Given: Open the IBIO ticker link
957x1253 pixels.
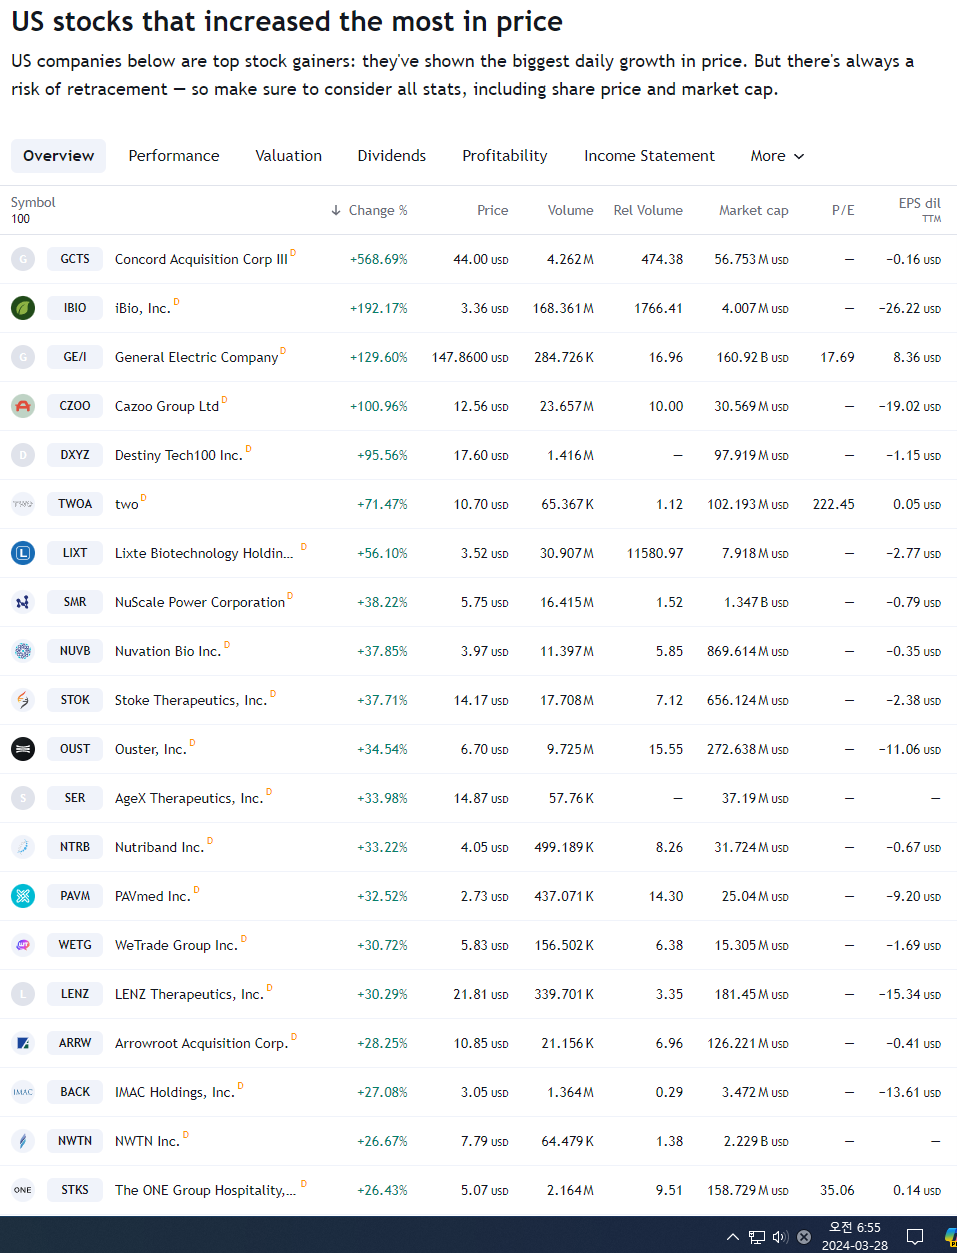Looking at the screenshot, I should click(75, 308).
